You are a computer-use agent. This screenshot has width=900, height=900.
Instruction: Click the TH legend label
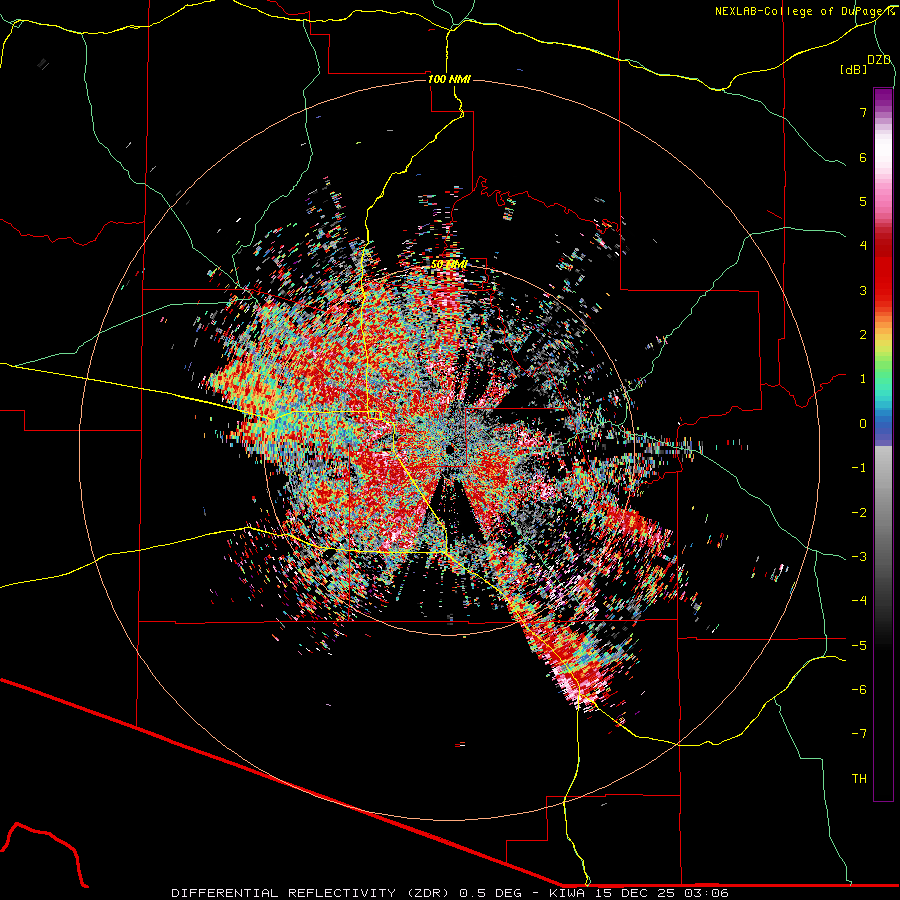(x=859, y=779)
